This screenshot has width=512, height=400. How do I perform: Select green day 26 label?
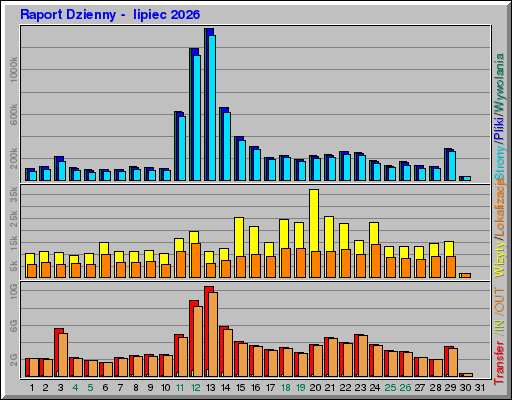coord(405,388)
